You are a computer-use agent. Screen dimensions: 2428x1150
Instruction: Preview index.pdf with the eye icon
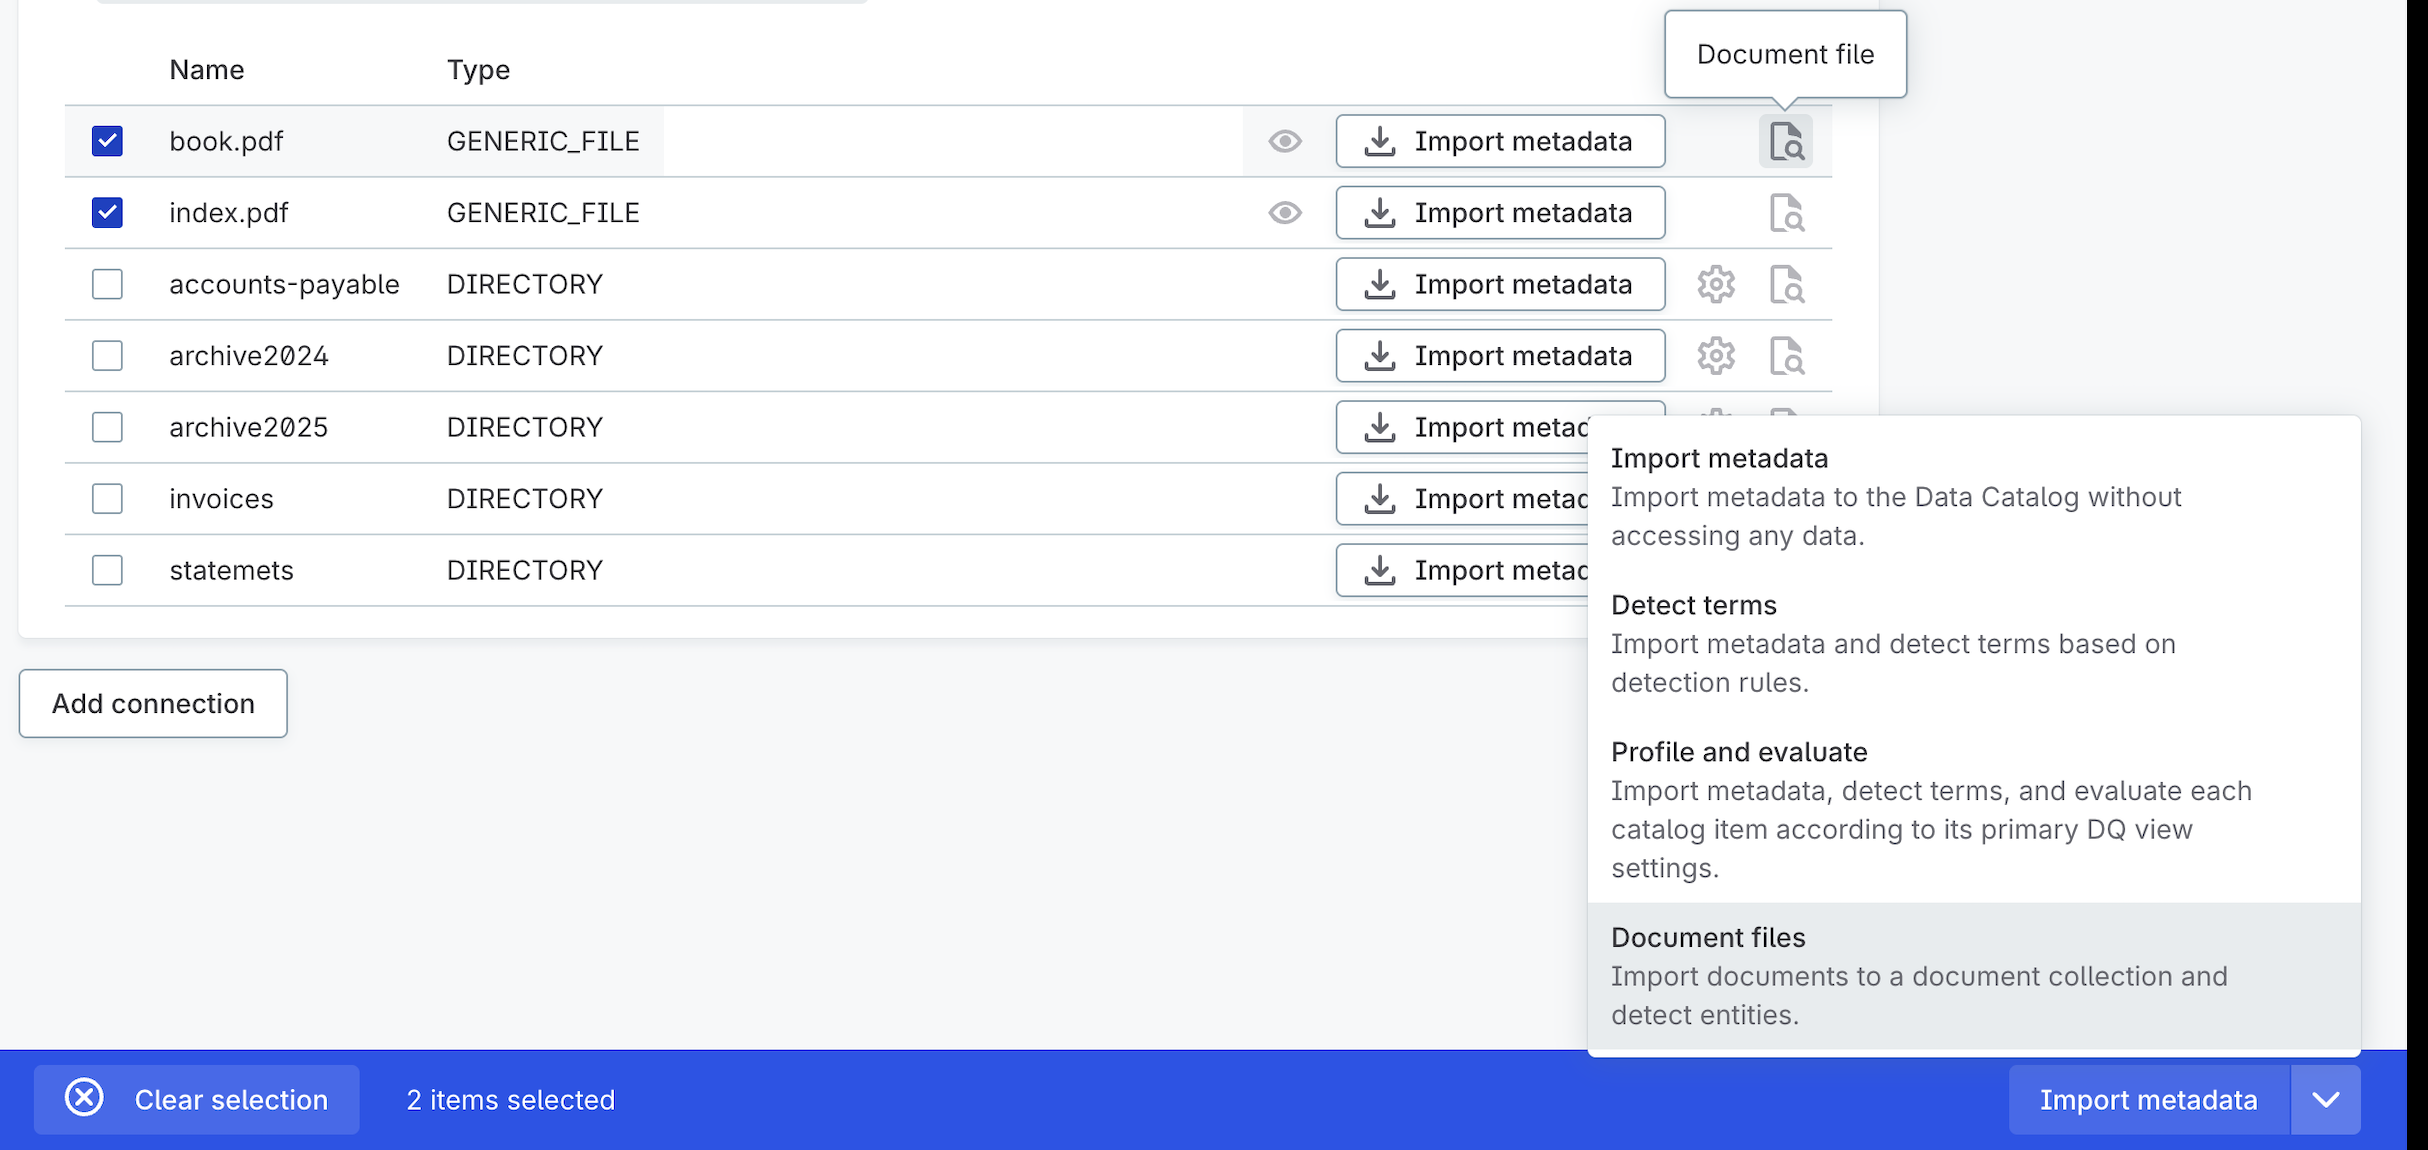(x=1285, y=213)
